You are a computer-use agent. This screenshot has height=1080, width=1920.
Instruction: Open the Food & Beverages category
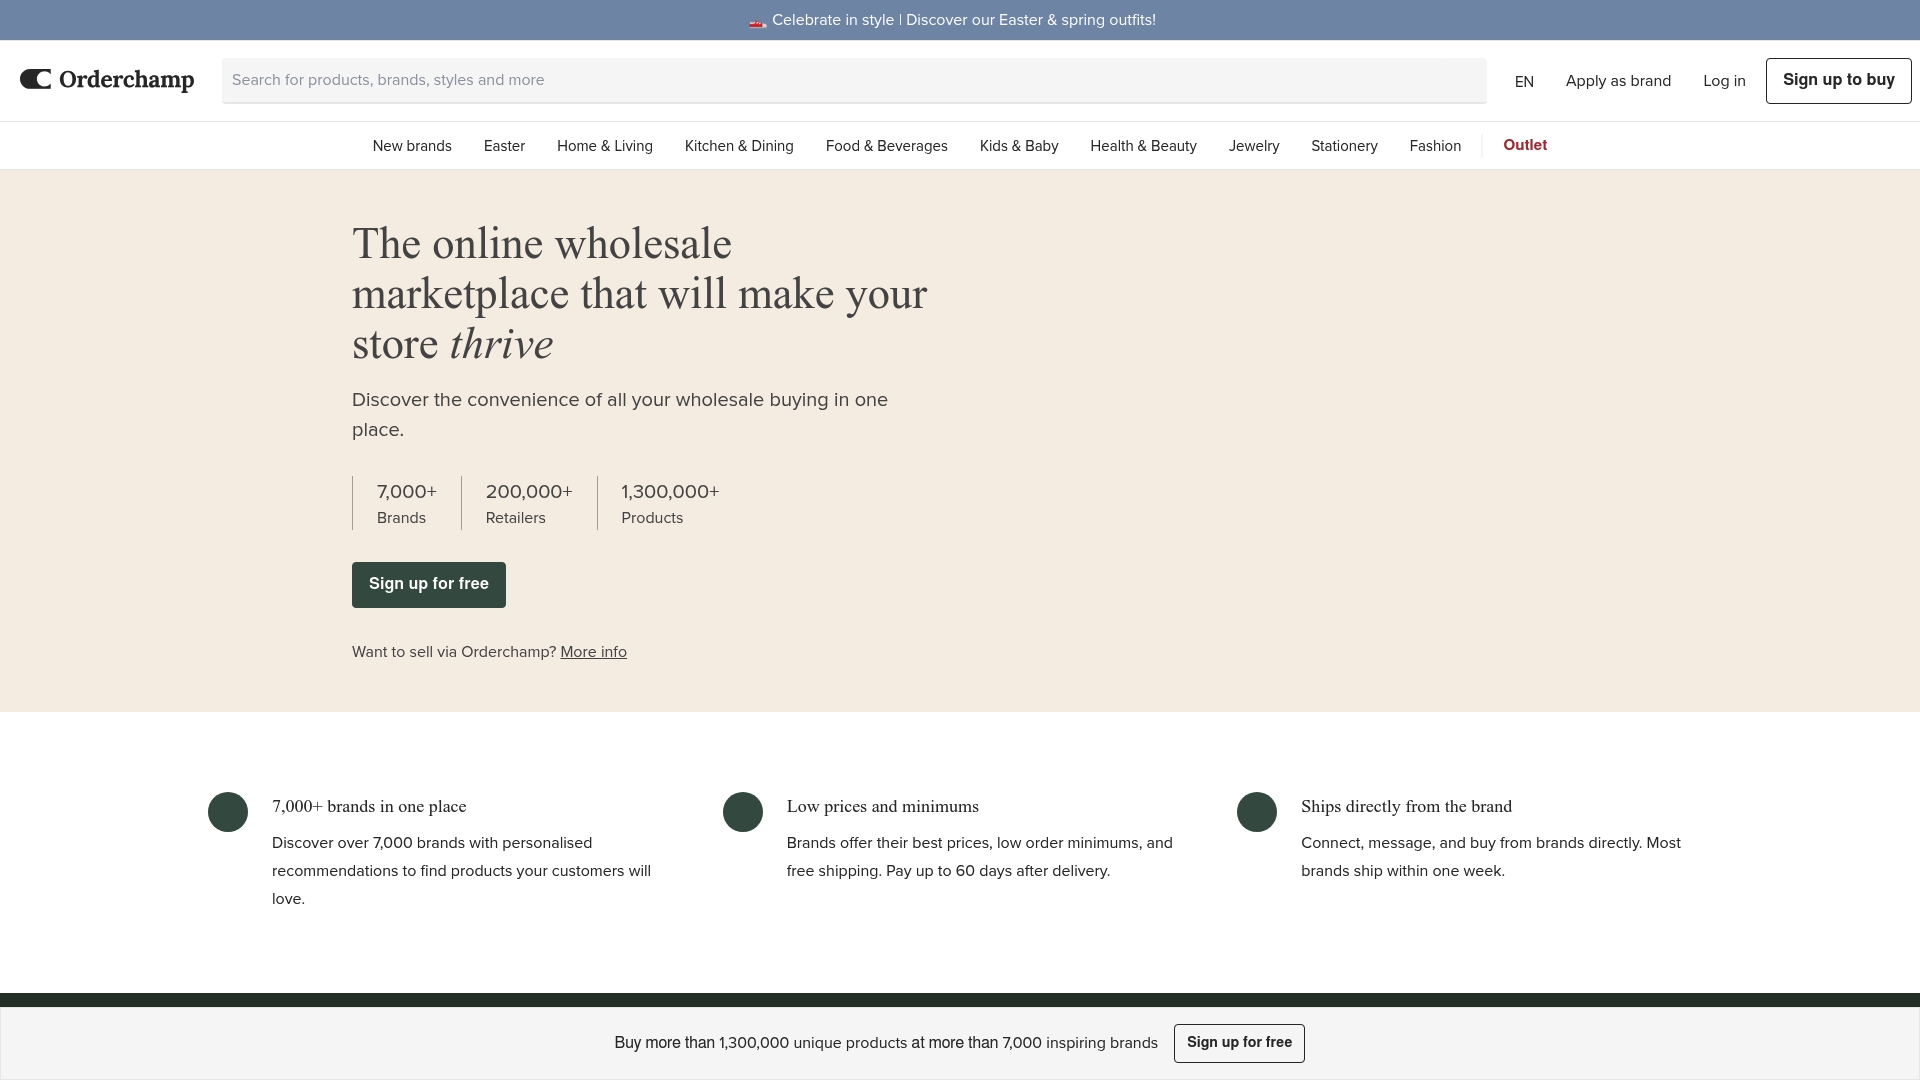click(x=886, y=145)
